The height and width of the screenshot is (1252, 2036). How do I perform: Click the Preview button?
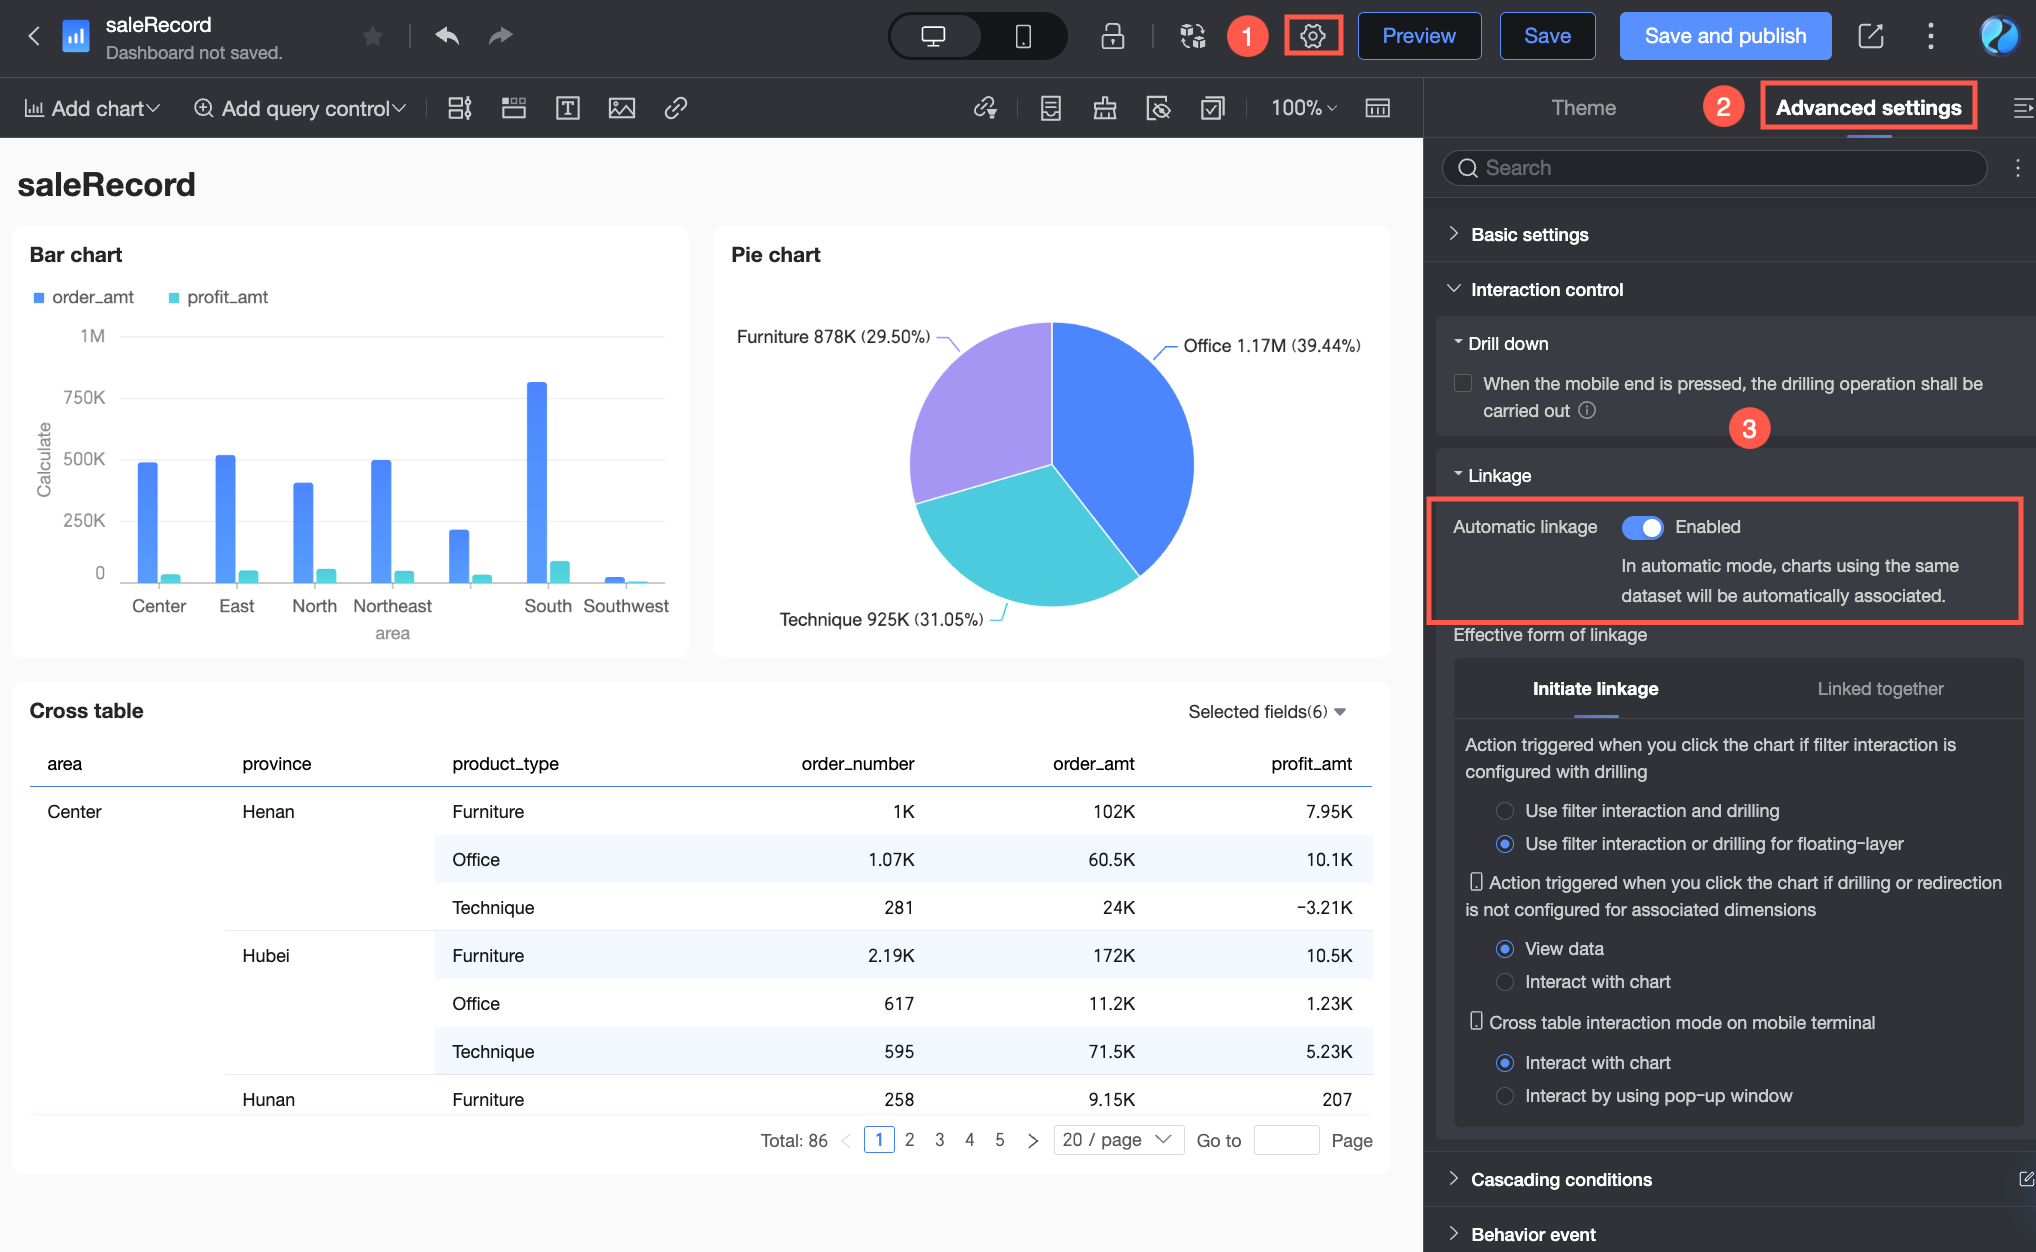click(1418, 37)
